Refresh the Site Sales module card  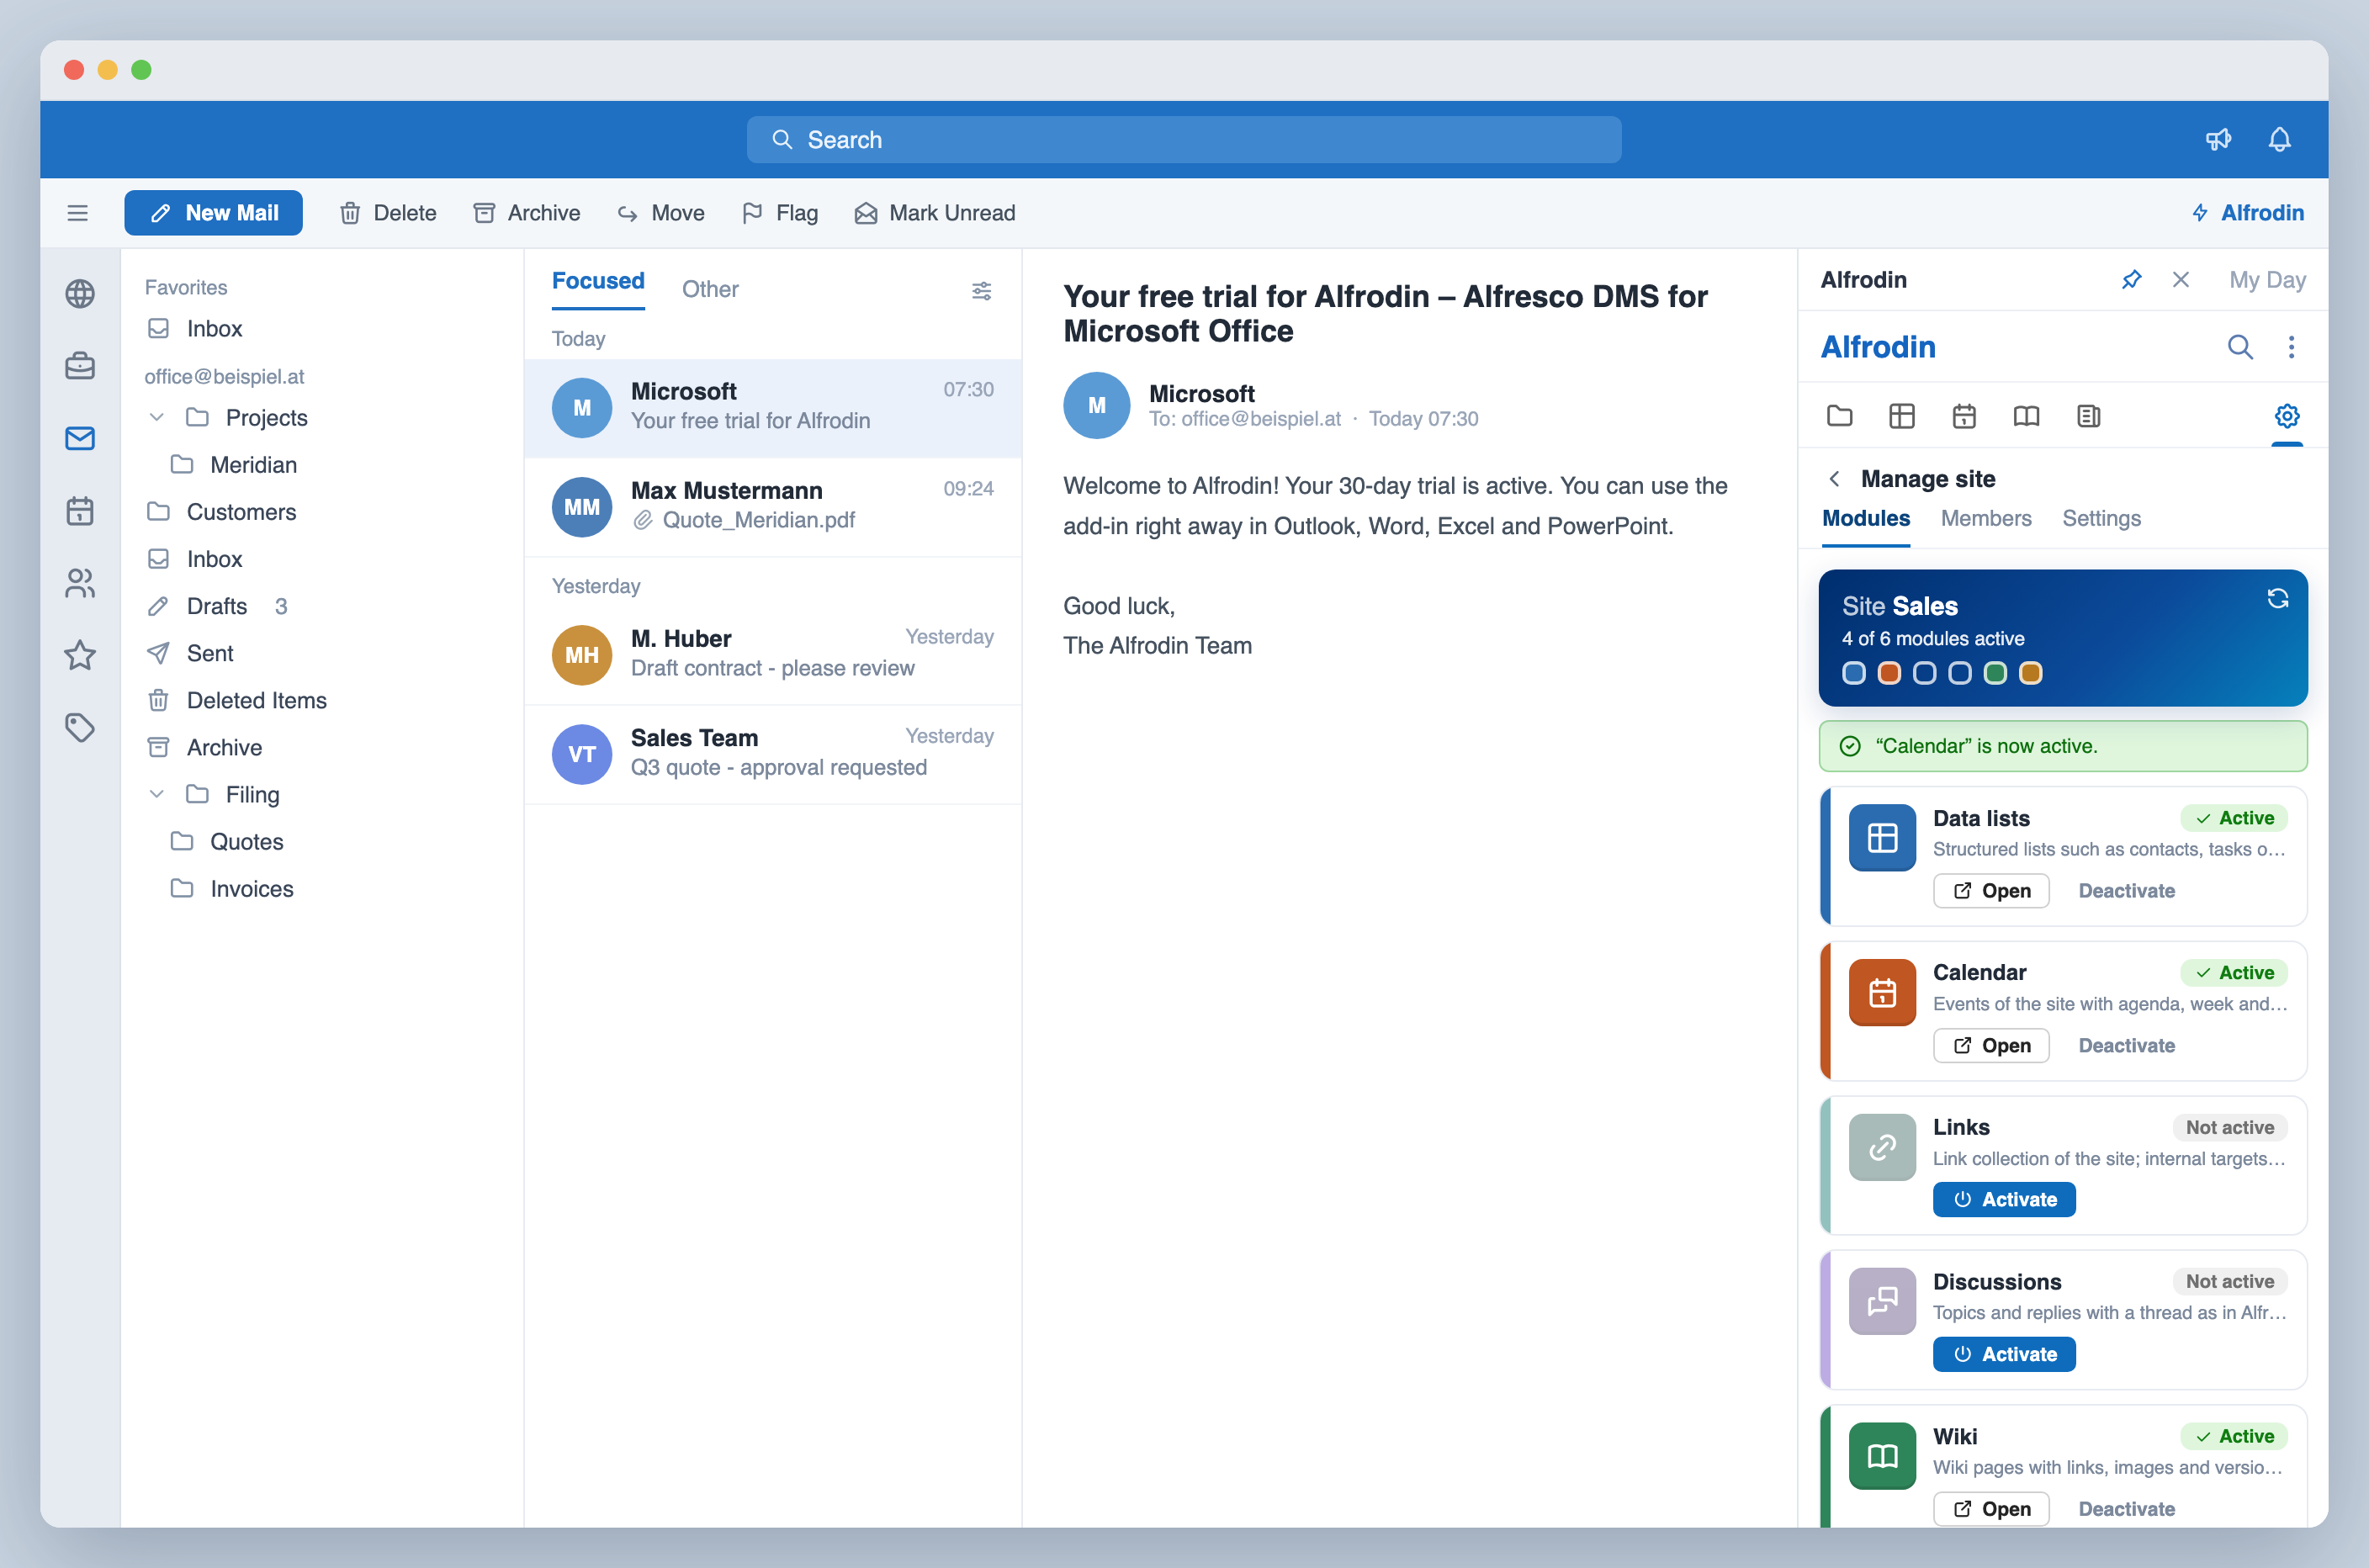2277,598
